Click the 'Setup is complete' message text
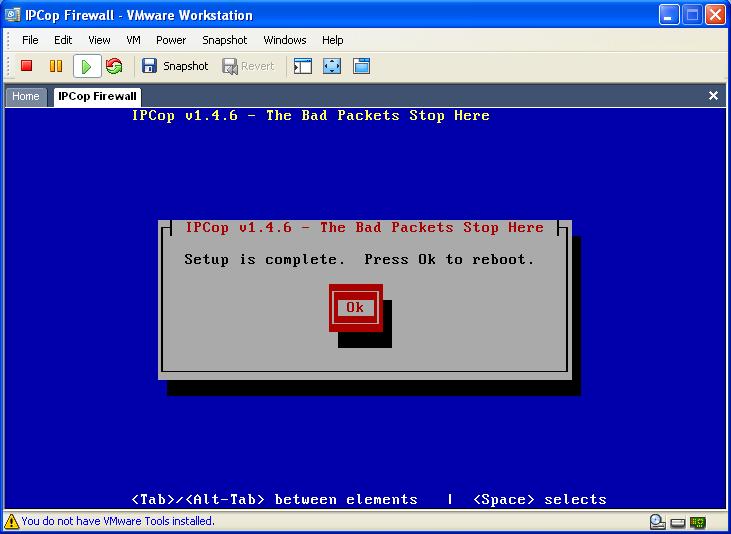The image size is (731, 534). 359,259
